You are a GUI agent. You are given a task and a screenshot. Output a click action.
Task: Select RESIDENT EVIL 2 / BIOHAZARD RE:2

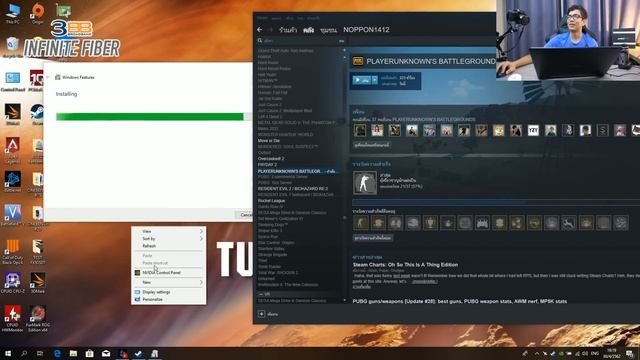[x=293, y=189]
